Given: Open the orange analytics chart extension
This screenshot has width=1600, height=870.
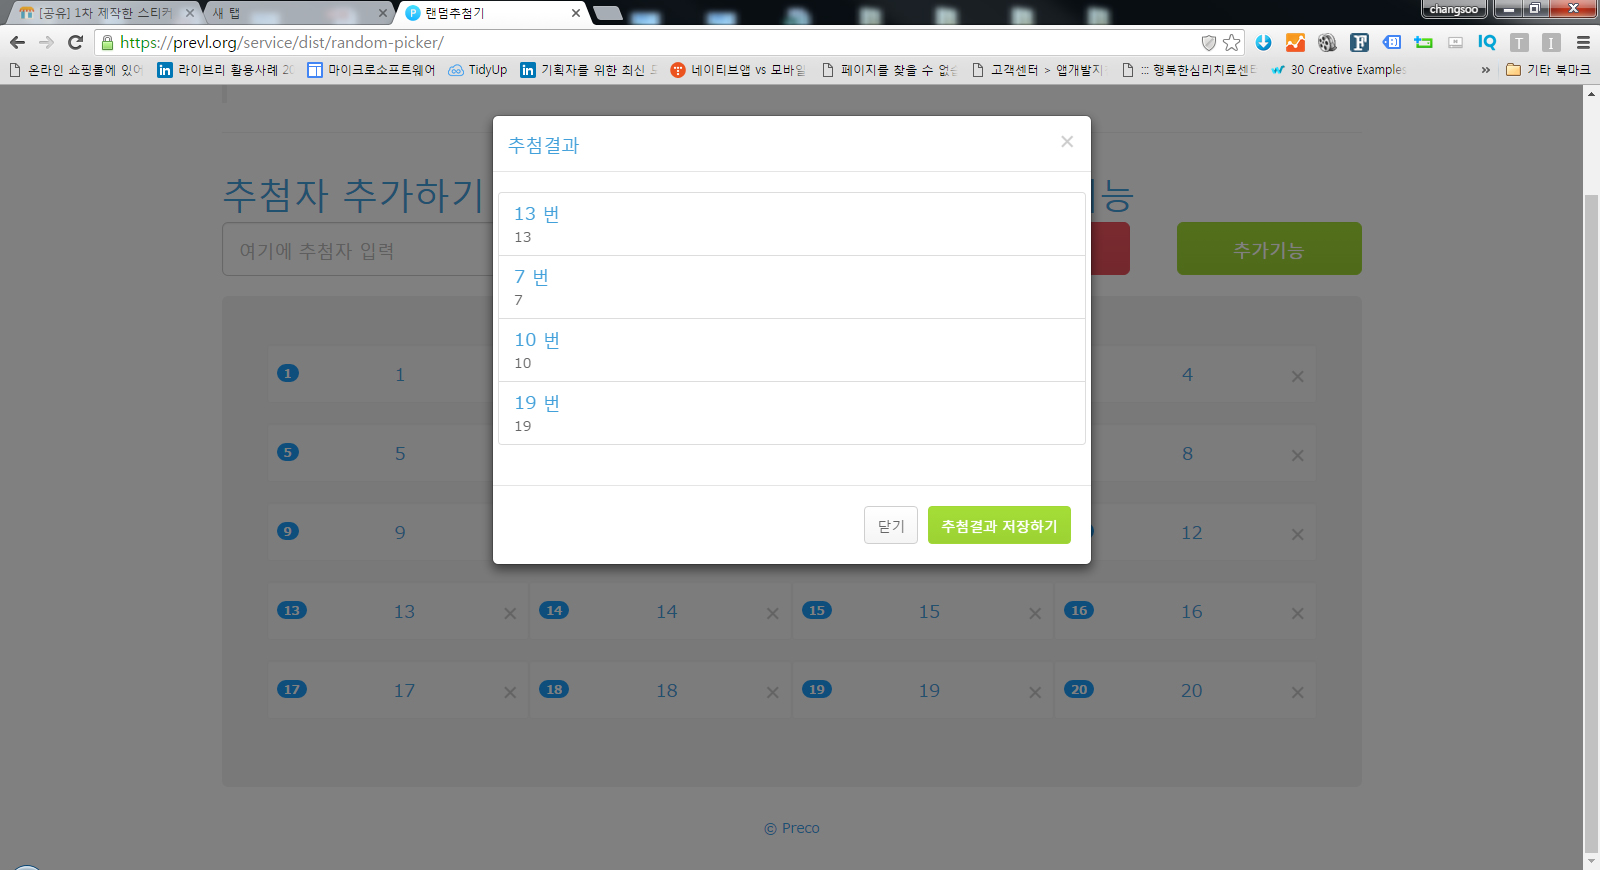Looking at the screenshot, I should coord(1295,42).
